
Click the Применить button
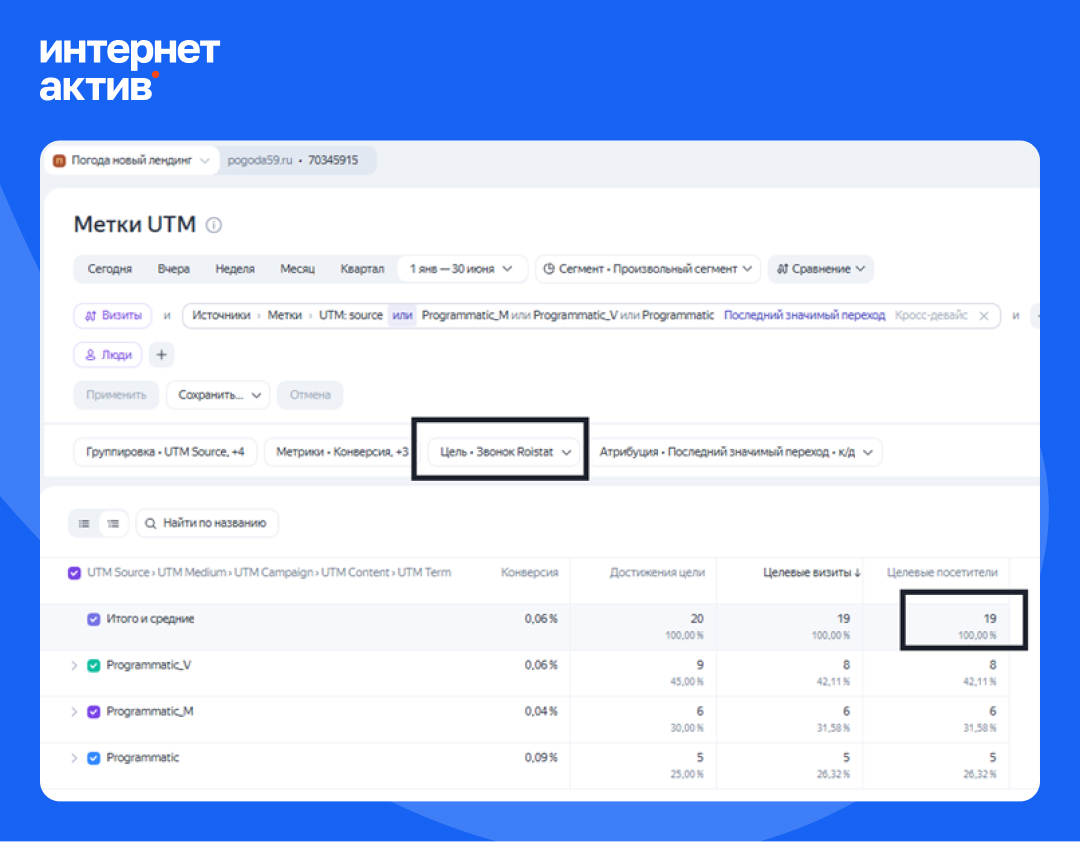[x=116, y=395]
